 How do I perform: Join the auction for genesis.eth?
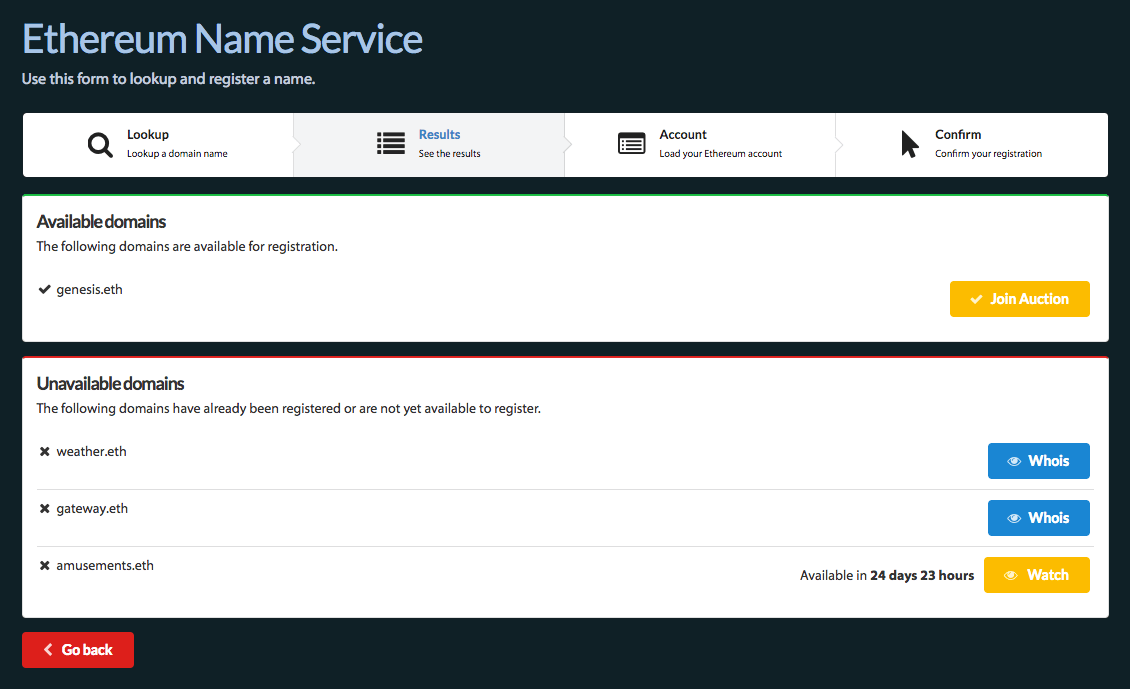click(x=1020, y=299)
